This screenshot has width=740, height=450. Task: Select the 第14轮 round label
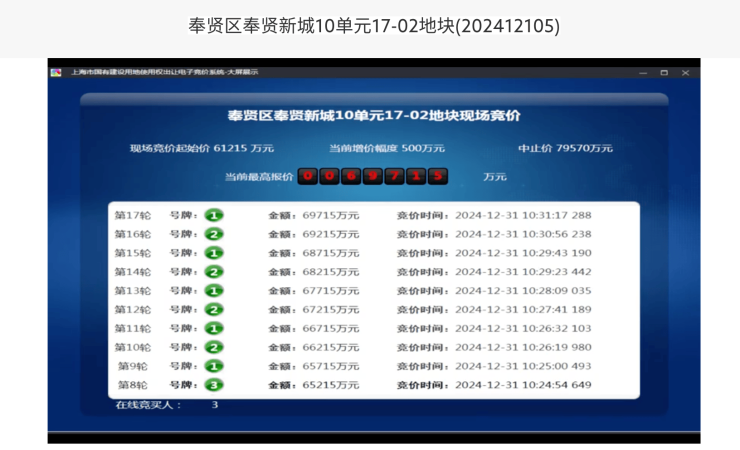pos(133,272)
